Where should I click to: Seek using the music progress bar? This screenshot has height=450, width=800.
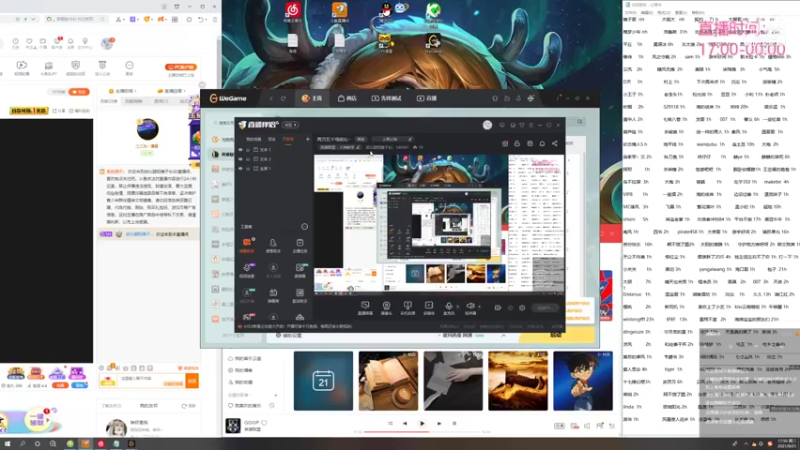click(422, 432)
